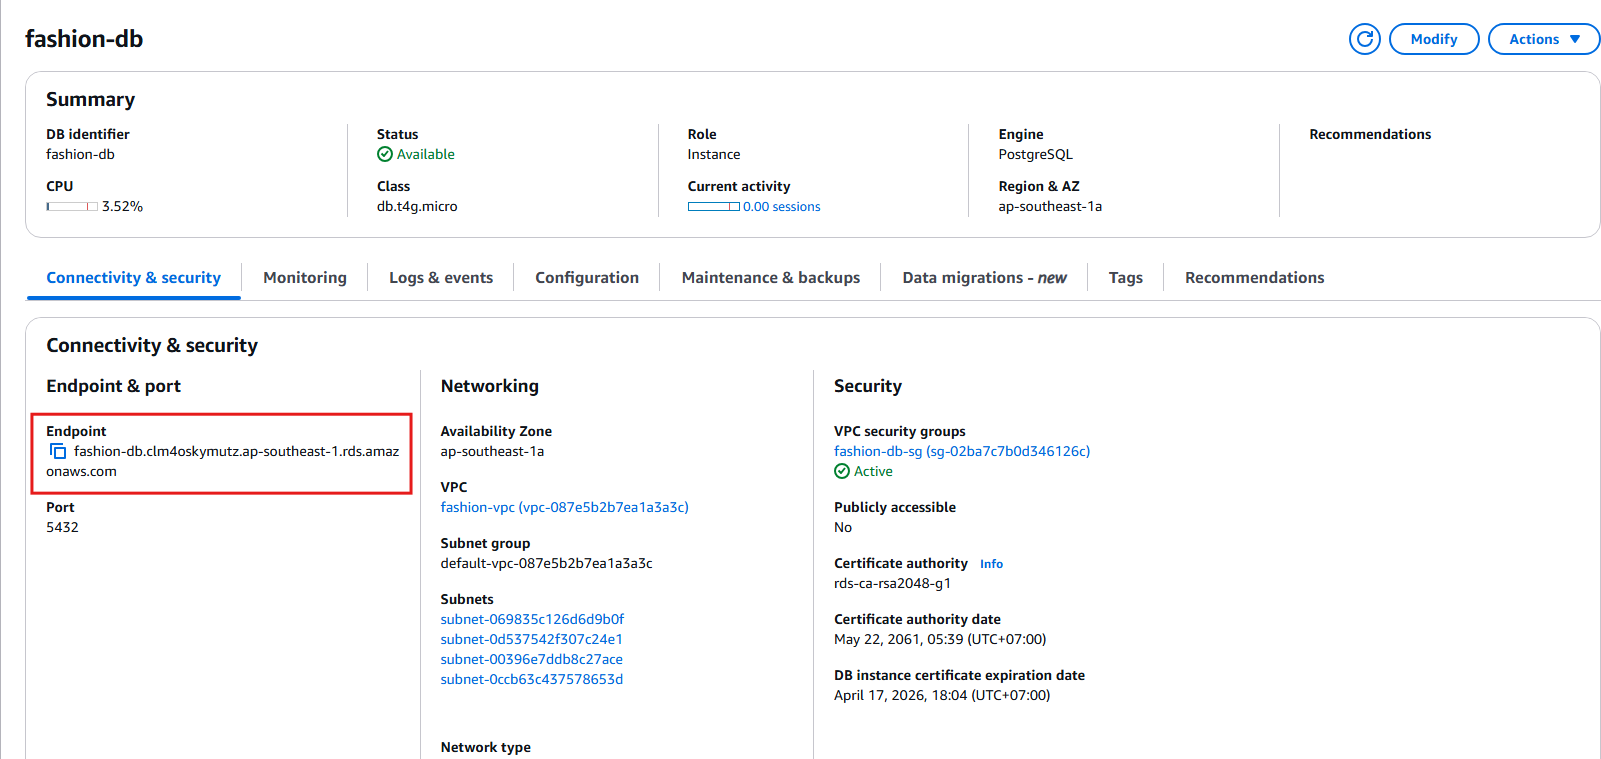Image resolution: width=1601 pixels, height=759 pixels.
Task: Click the refresh icon button
Action: click(1364, 39)
